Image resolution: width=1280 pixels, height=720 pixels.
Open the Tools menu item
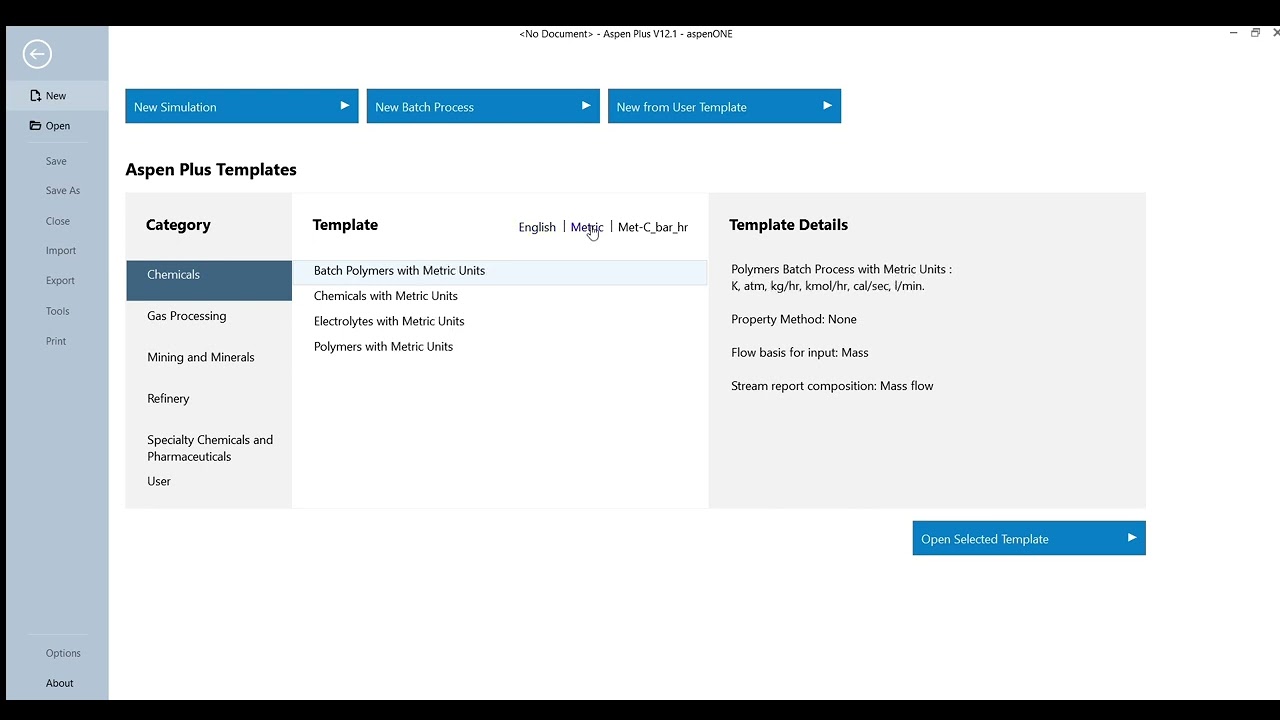[x=57, y=311]
